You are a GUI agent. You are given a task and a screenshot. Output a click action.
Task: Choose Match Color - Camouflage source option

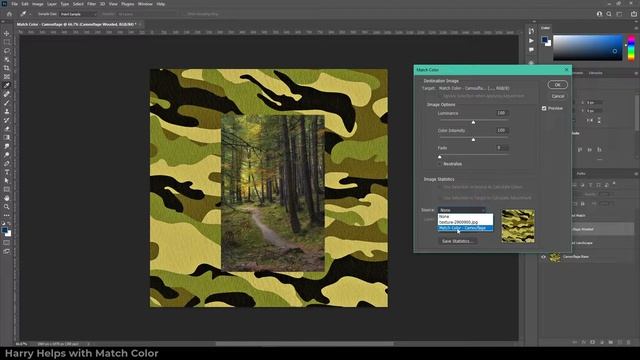point(465,228)
